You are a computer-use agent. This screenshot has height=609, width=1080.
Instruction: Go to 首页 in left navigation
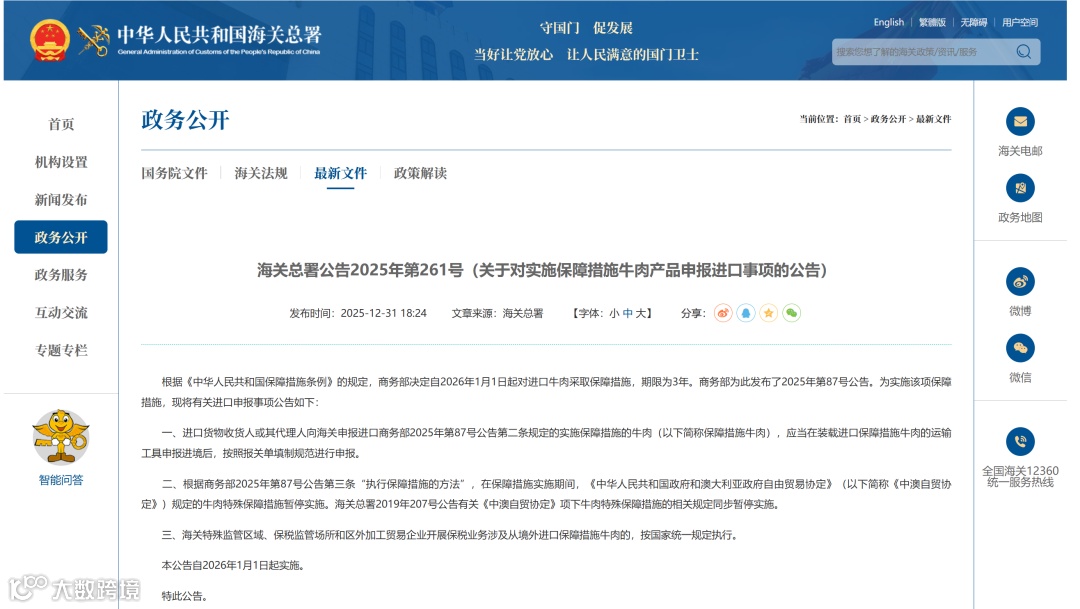[x=61, y=124]
